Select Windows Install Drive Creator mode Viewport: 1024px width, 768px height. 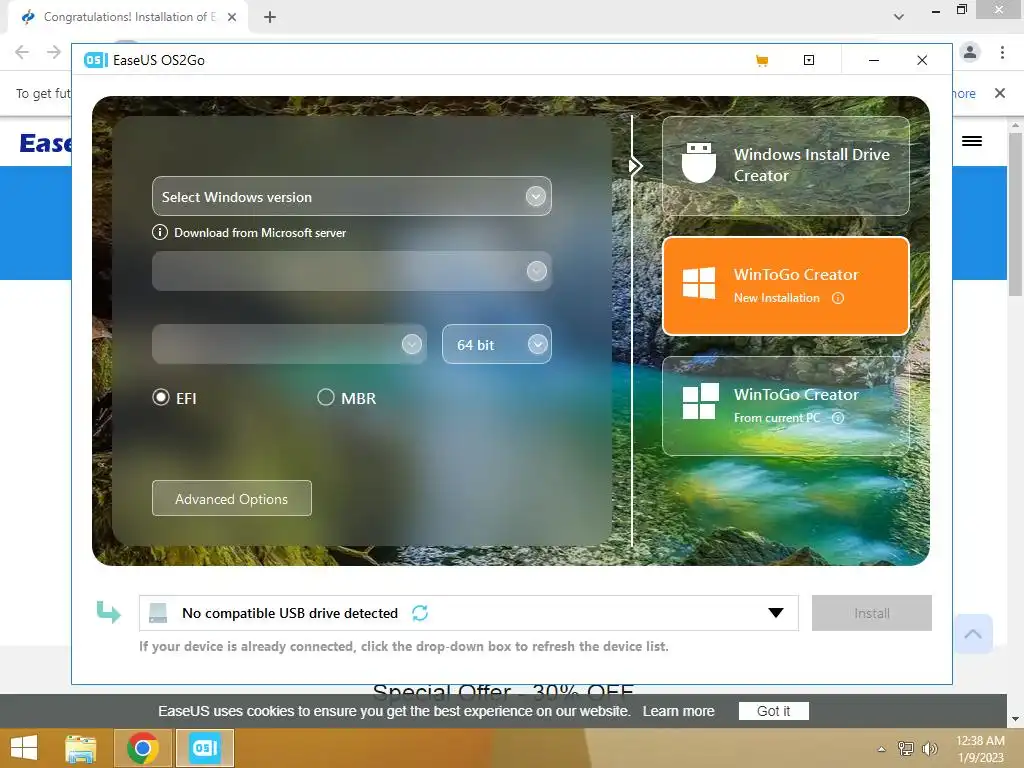coord(786,166)
